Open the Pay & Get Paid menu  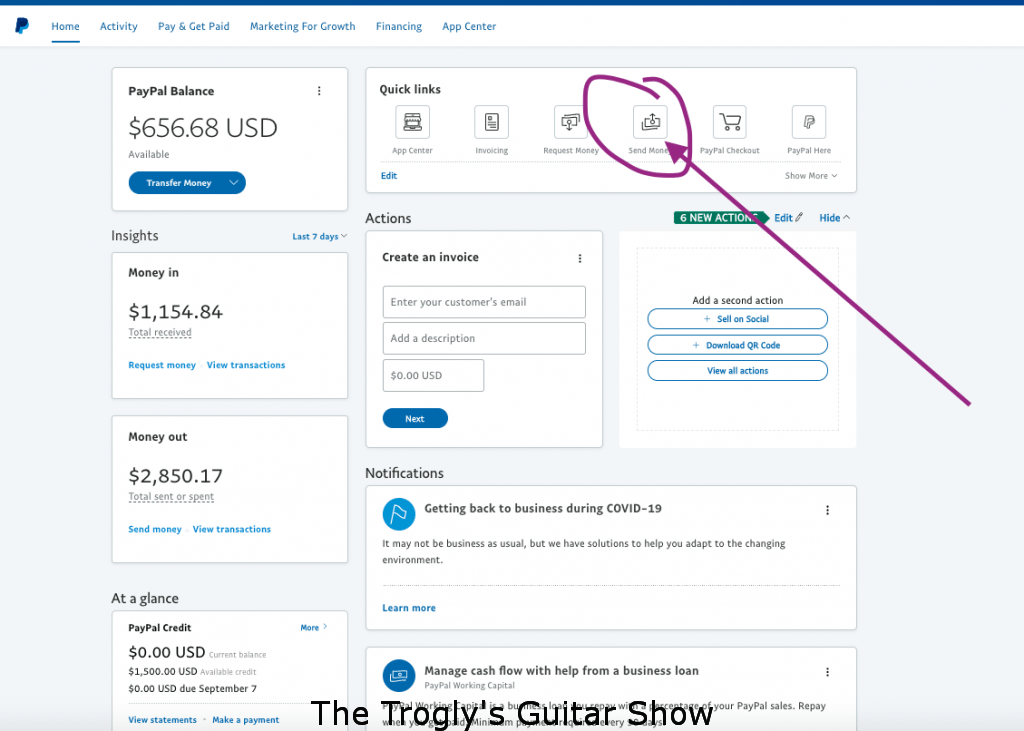click(x=193, y=26)
